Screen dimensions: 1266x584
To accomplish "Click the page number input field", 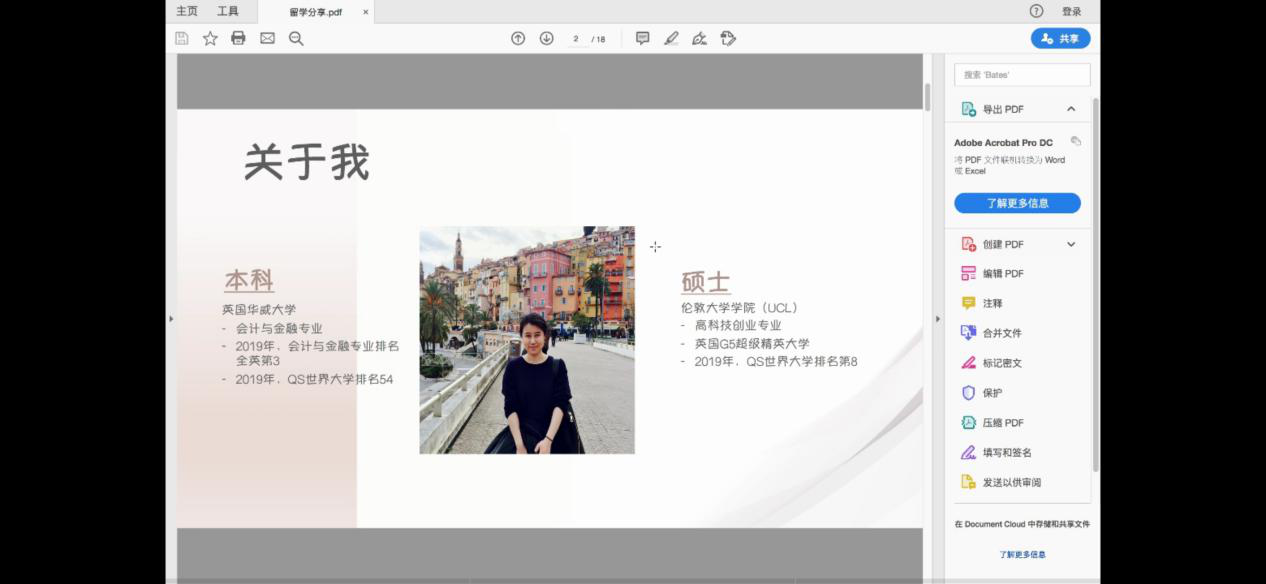I will click(576, 39).
